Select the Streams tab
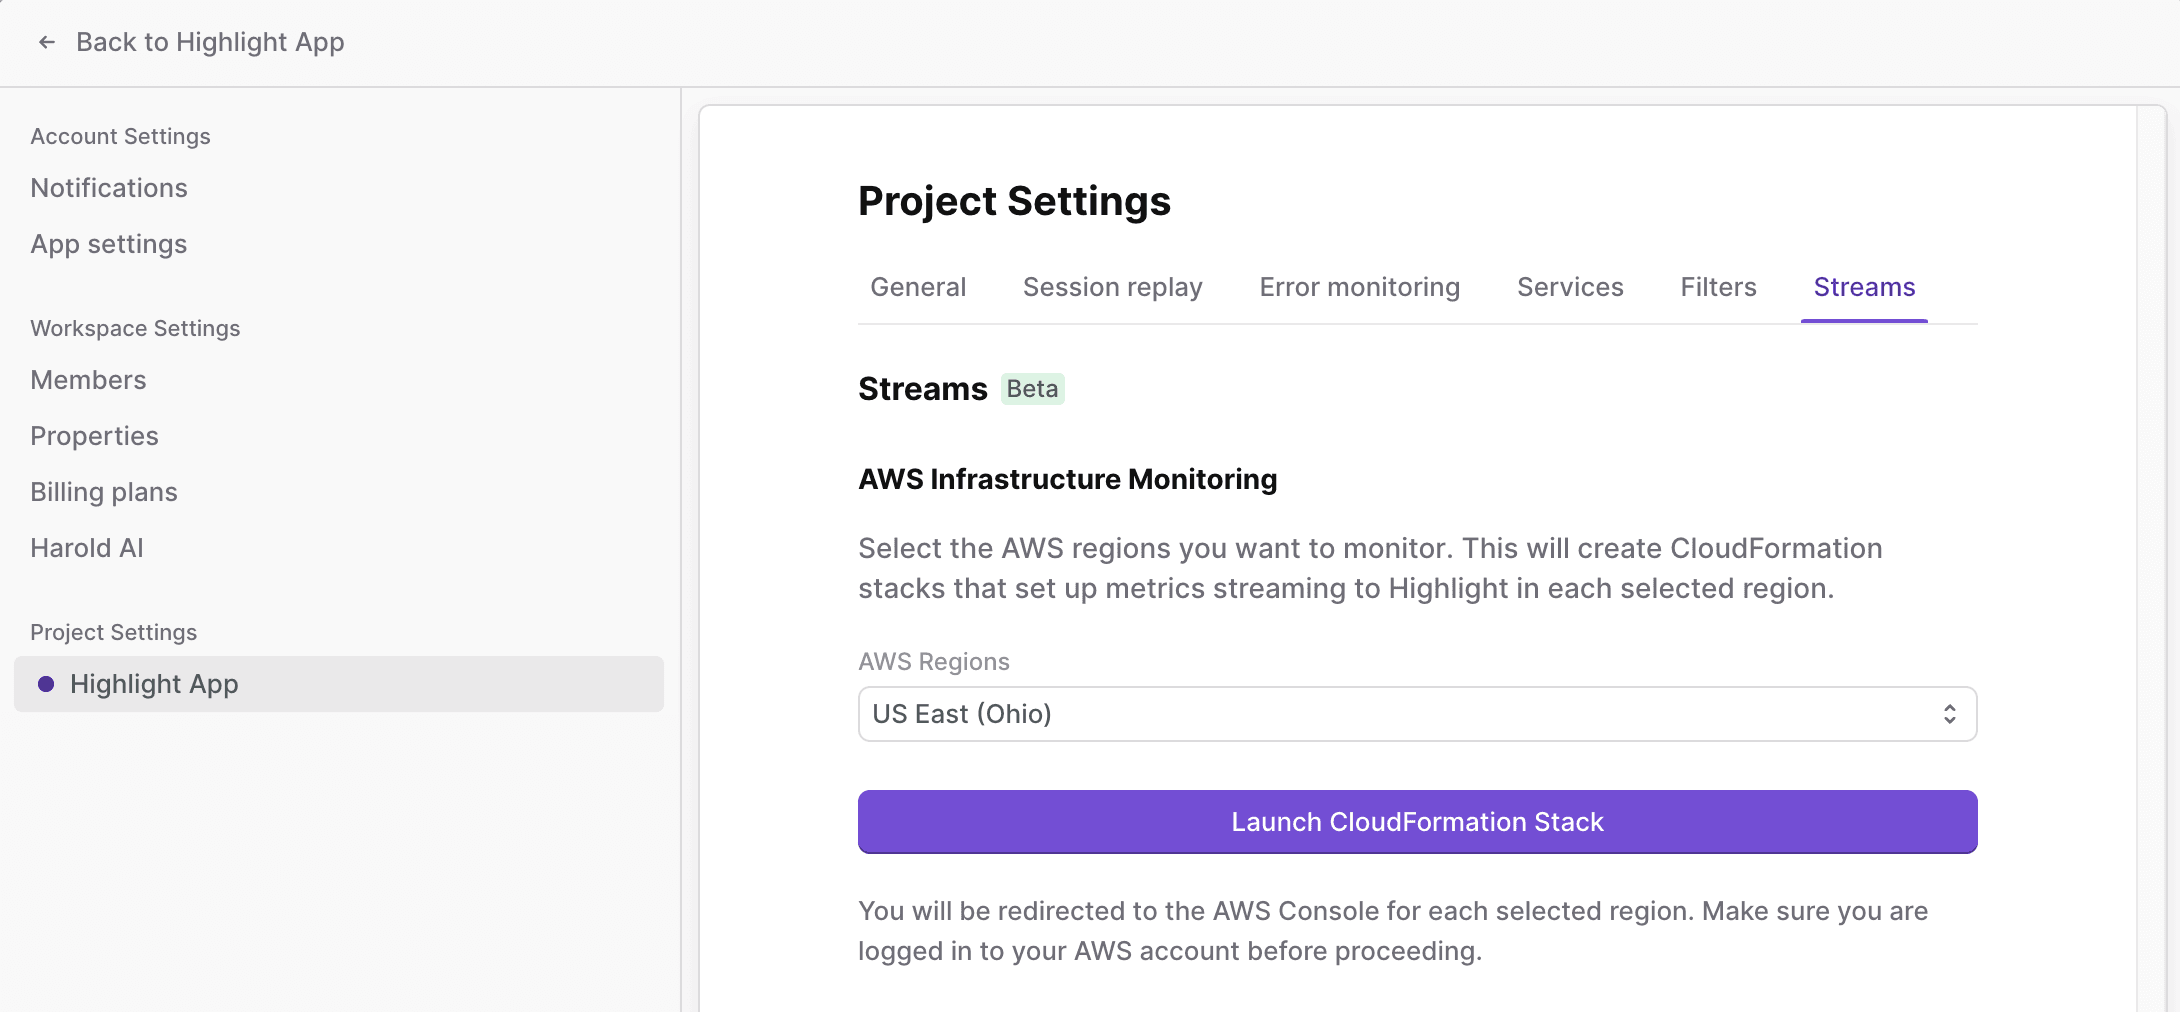 click(x=1863, y=287)
